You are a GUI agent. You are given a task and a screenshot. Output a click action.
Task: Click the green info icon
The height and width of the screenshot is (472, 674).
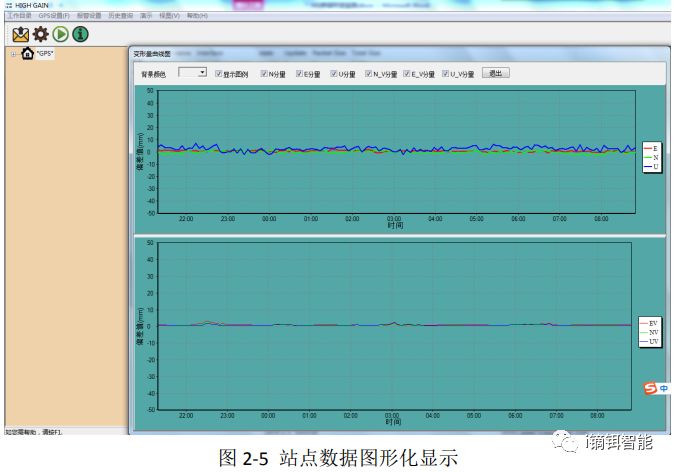[80, 34]
